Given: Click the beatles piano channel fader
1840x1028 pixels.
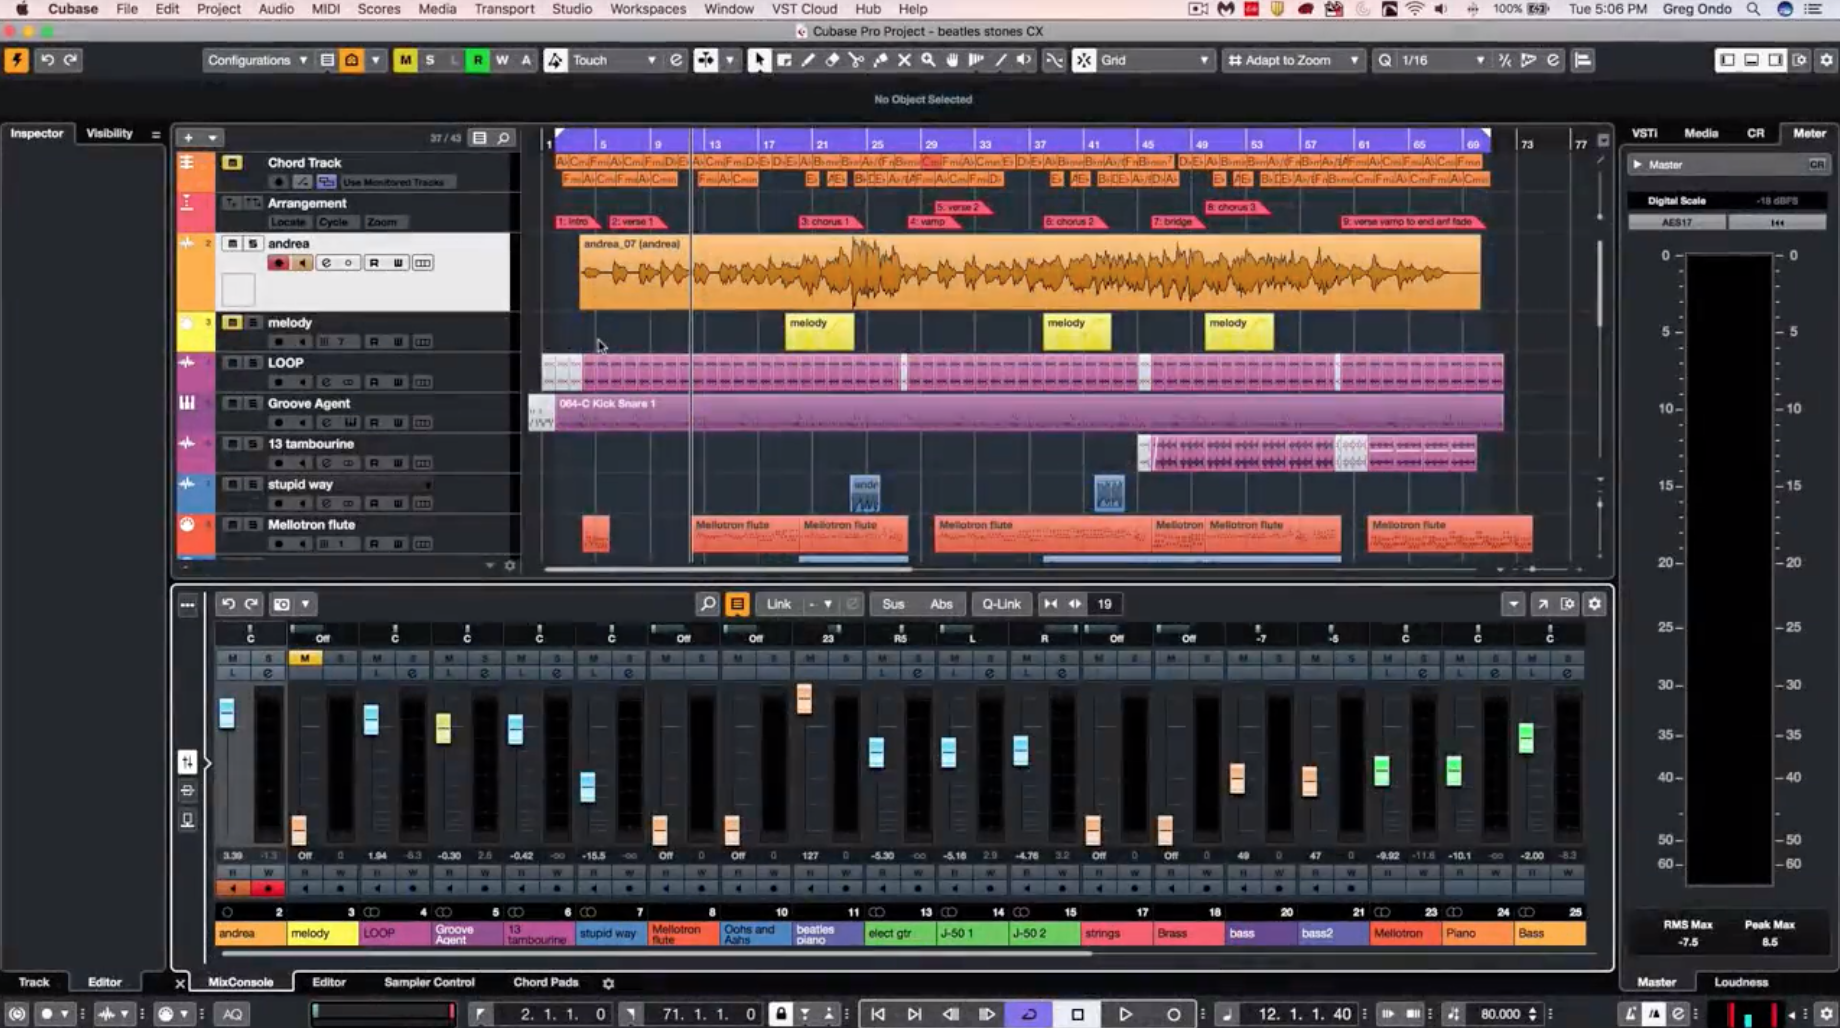Looking at the screenshot, I should click(804, 699).
